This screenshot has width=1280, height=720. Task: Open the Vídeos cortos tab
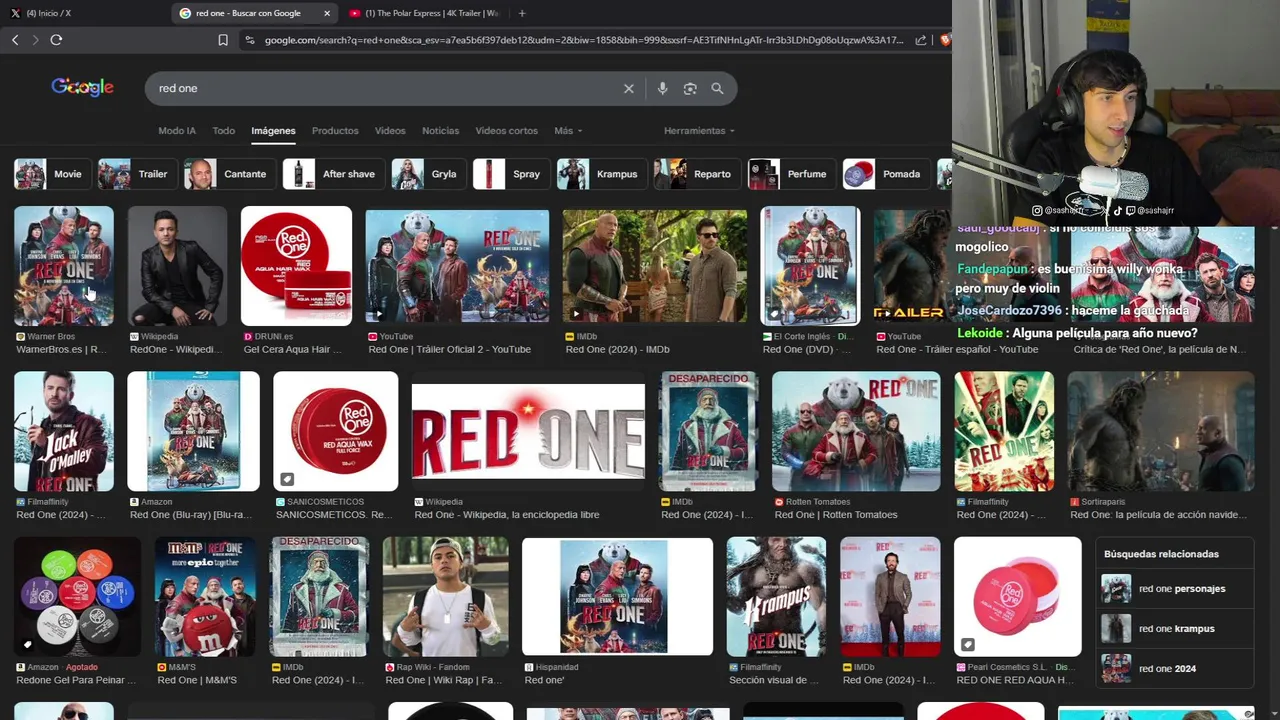506,131
